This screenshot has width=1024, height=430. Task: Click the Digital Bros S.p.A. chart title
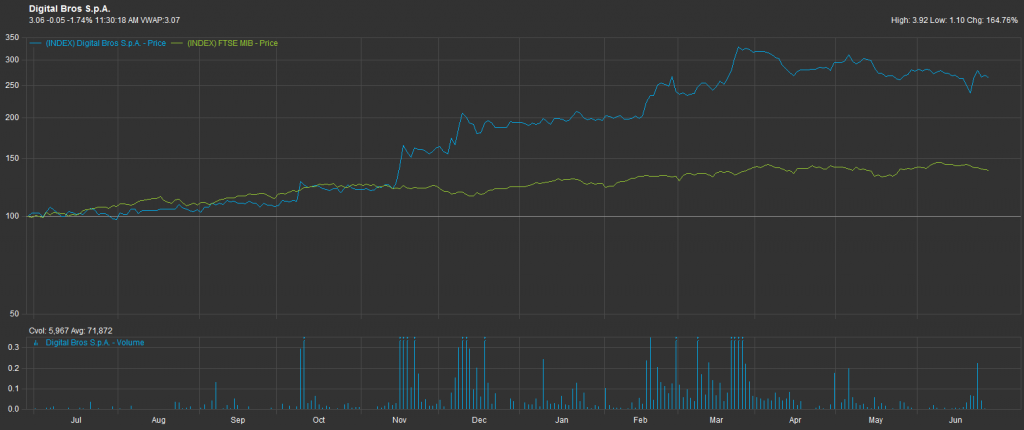69,9
